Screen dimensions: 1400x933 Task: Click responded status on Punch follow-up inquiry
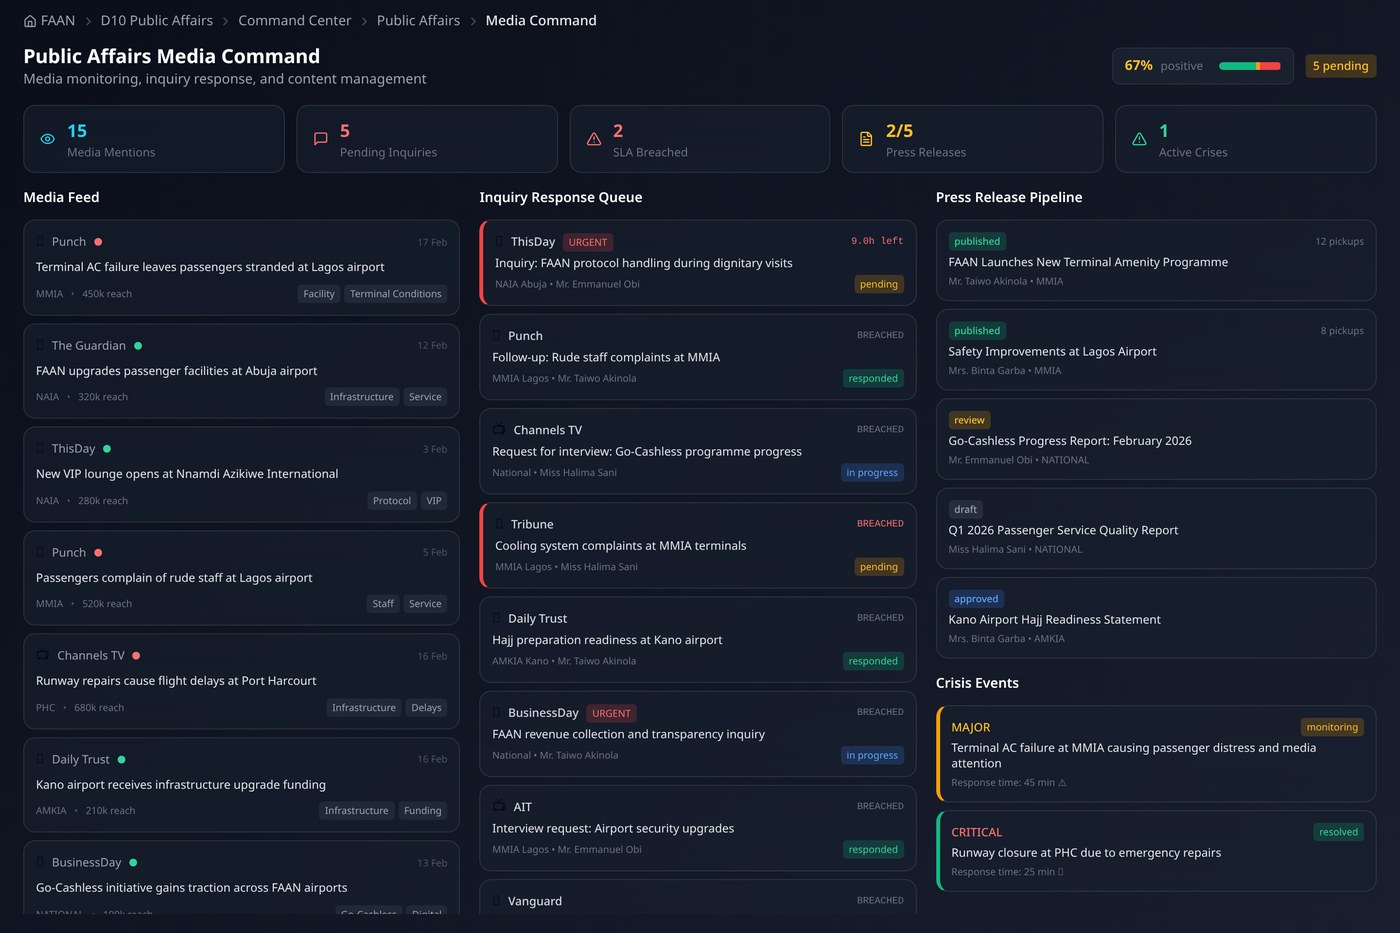[x=873, y=379]
